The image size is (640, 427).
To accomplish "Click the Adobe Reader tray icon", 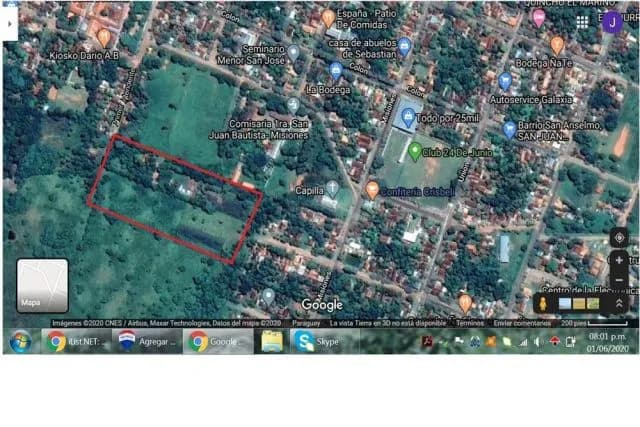I will click(427, 342).
